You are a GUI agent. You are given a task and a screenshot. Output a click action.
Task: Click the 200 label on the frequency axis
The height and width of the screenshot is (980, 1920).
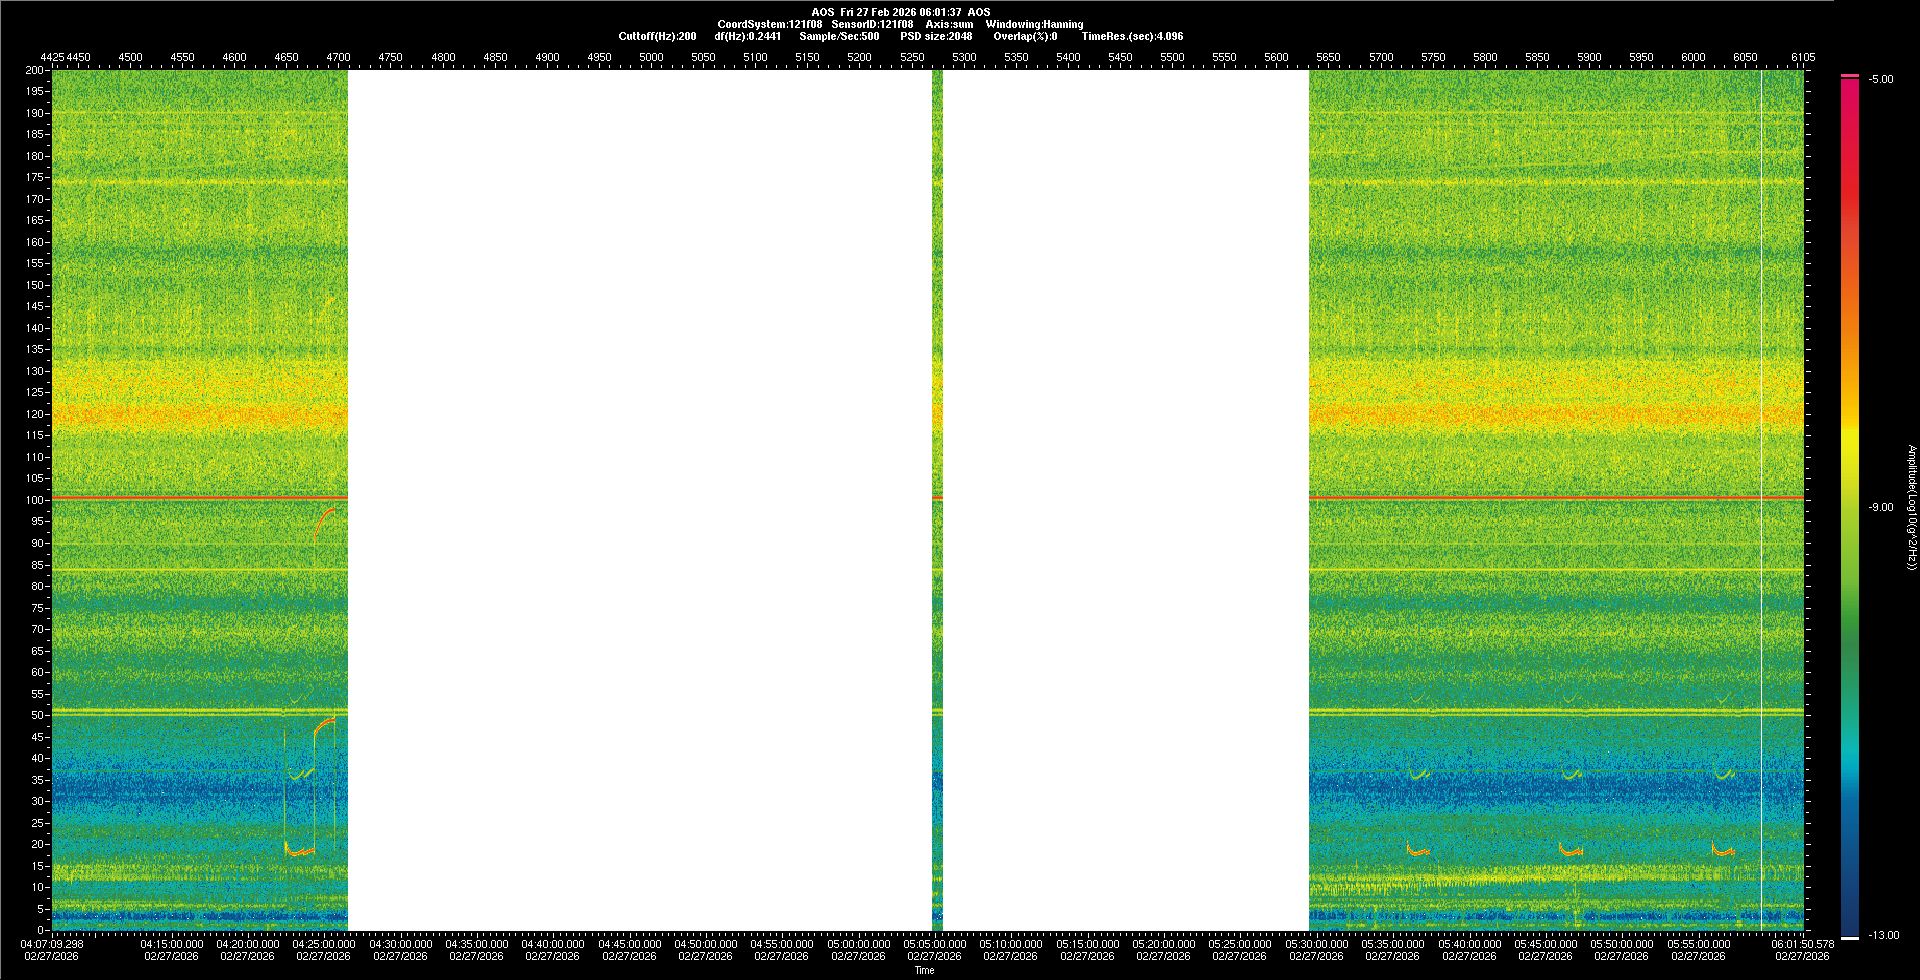tap(35, 71)
